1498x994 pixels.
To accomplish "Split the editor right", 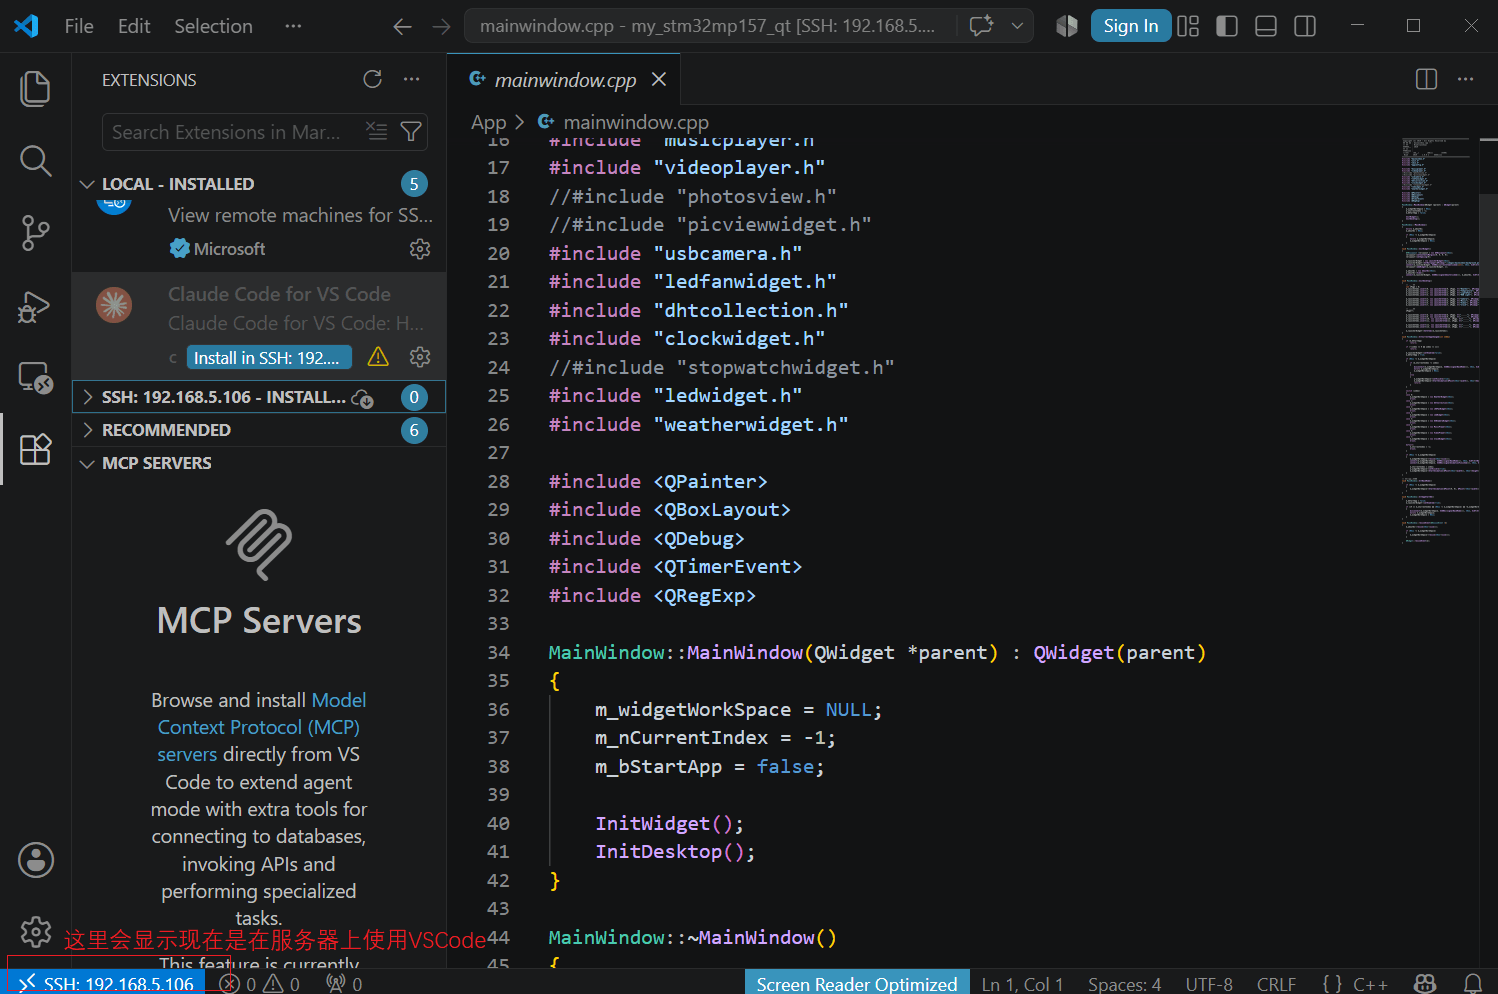I will coord(1427,79).
